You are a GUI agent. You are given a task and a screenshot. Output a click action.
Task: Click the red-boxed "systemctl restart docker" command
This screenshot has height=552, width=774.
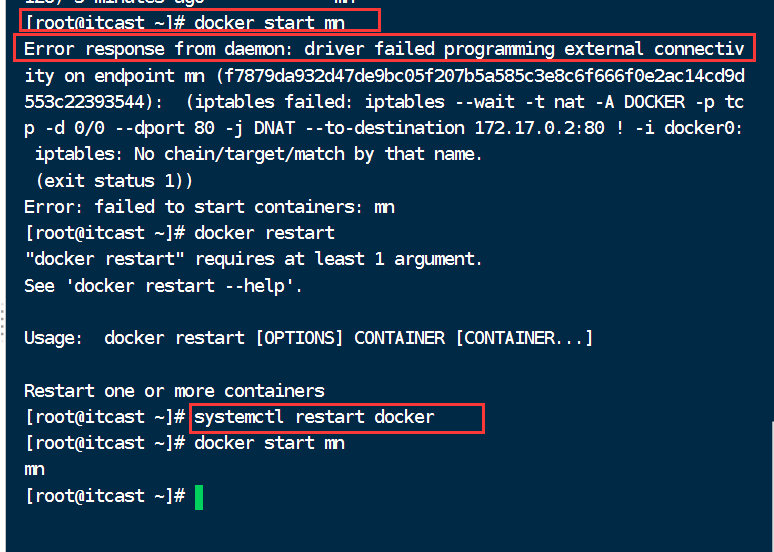[314, 417]
